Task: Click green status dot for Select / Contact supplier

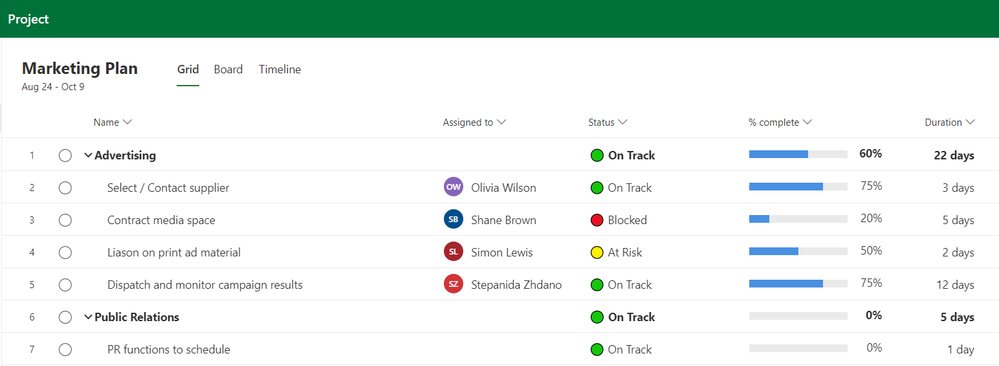Action: coord(597,187)
